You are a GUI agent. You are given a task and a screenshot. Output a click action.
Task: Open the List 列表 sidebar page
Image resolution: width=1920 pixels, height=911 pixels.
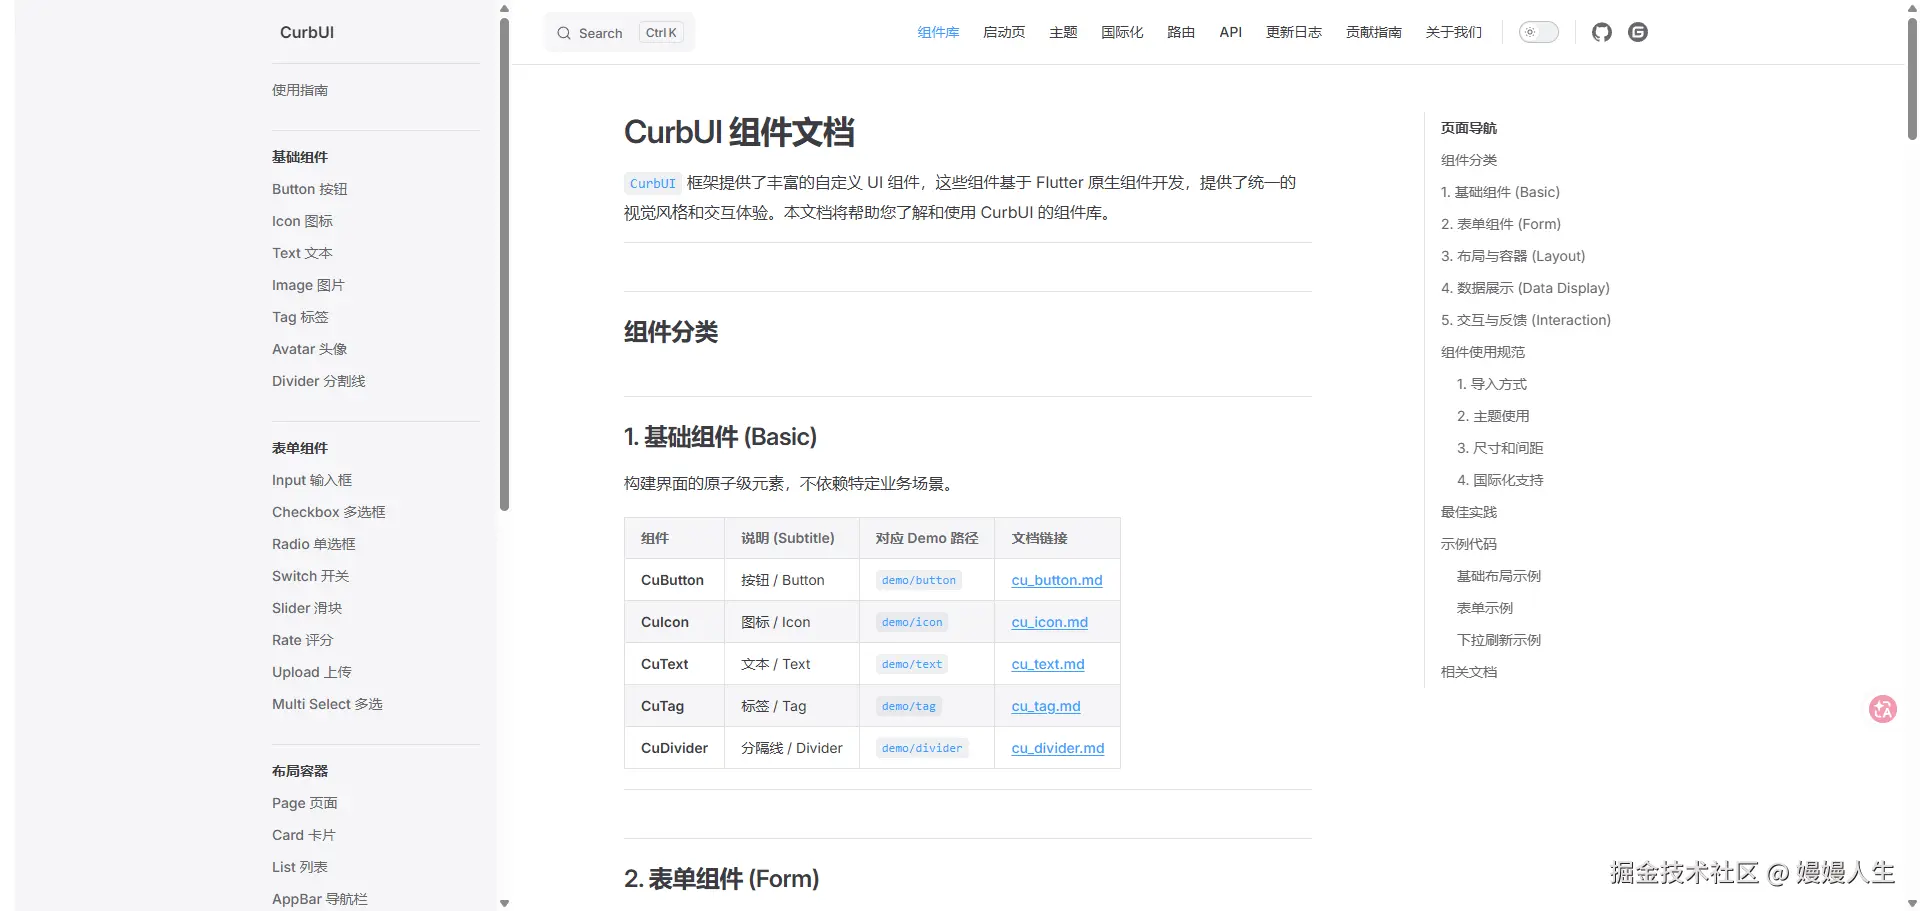[300, 867]
